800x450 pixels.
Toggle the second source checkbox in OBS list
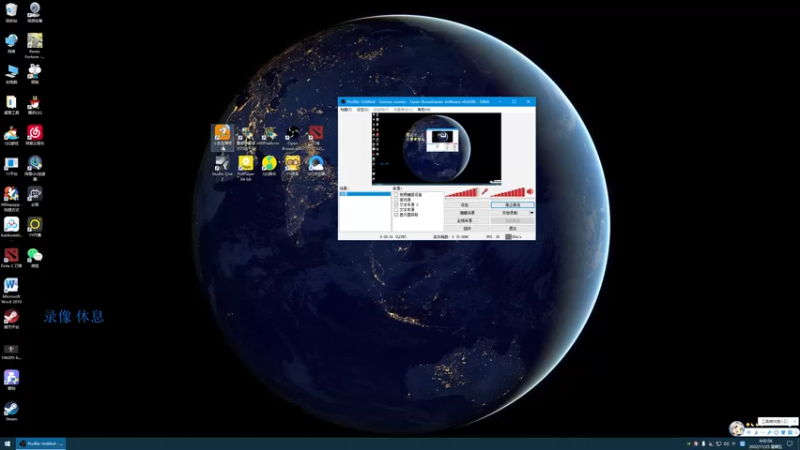(x=396, y=199)
